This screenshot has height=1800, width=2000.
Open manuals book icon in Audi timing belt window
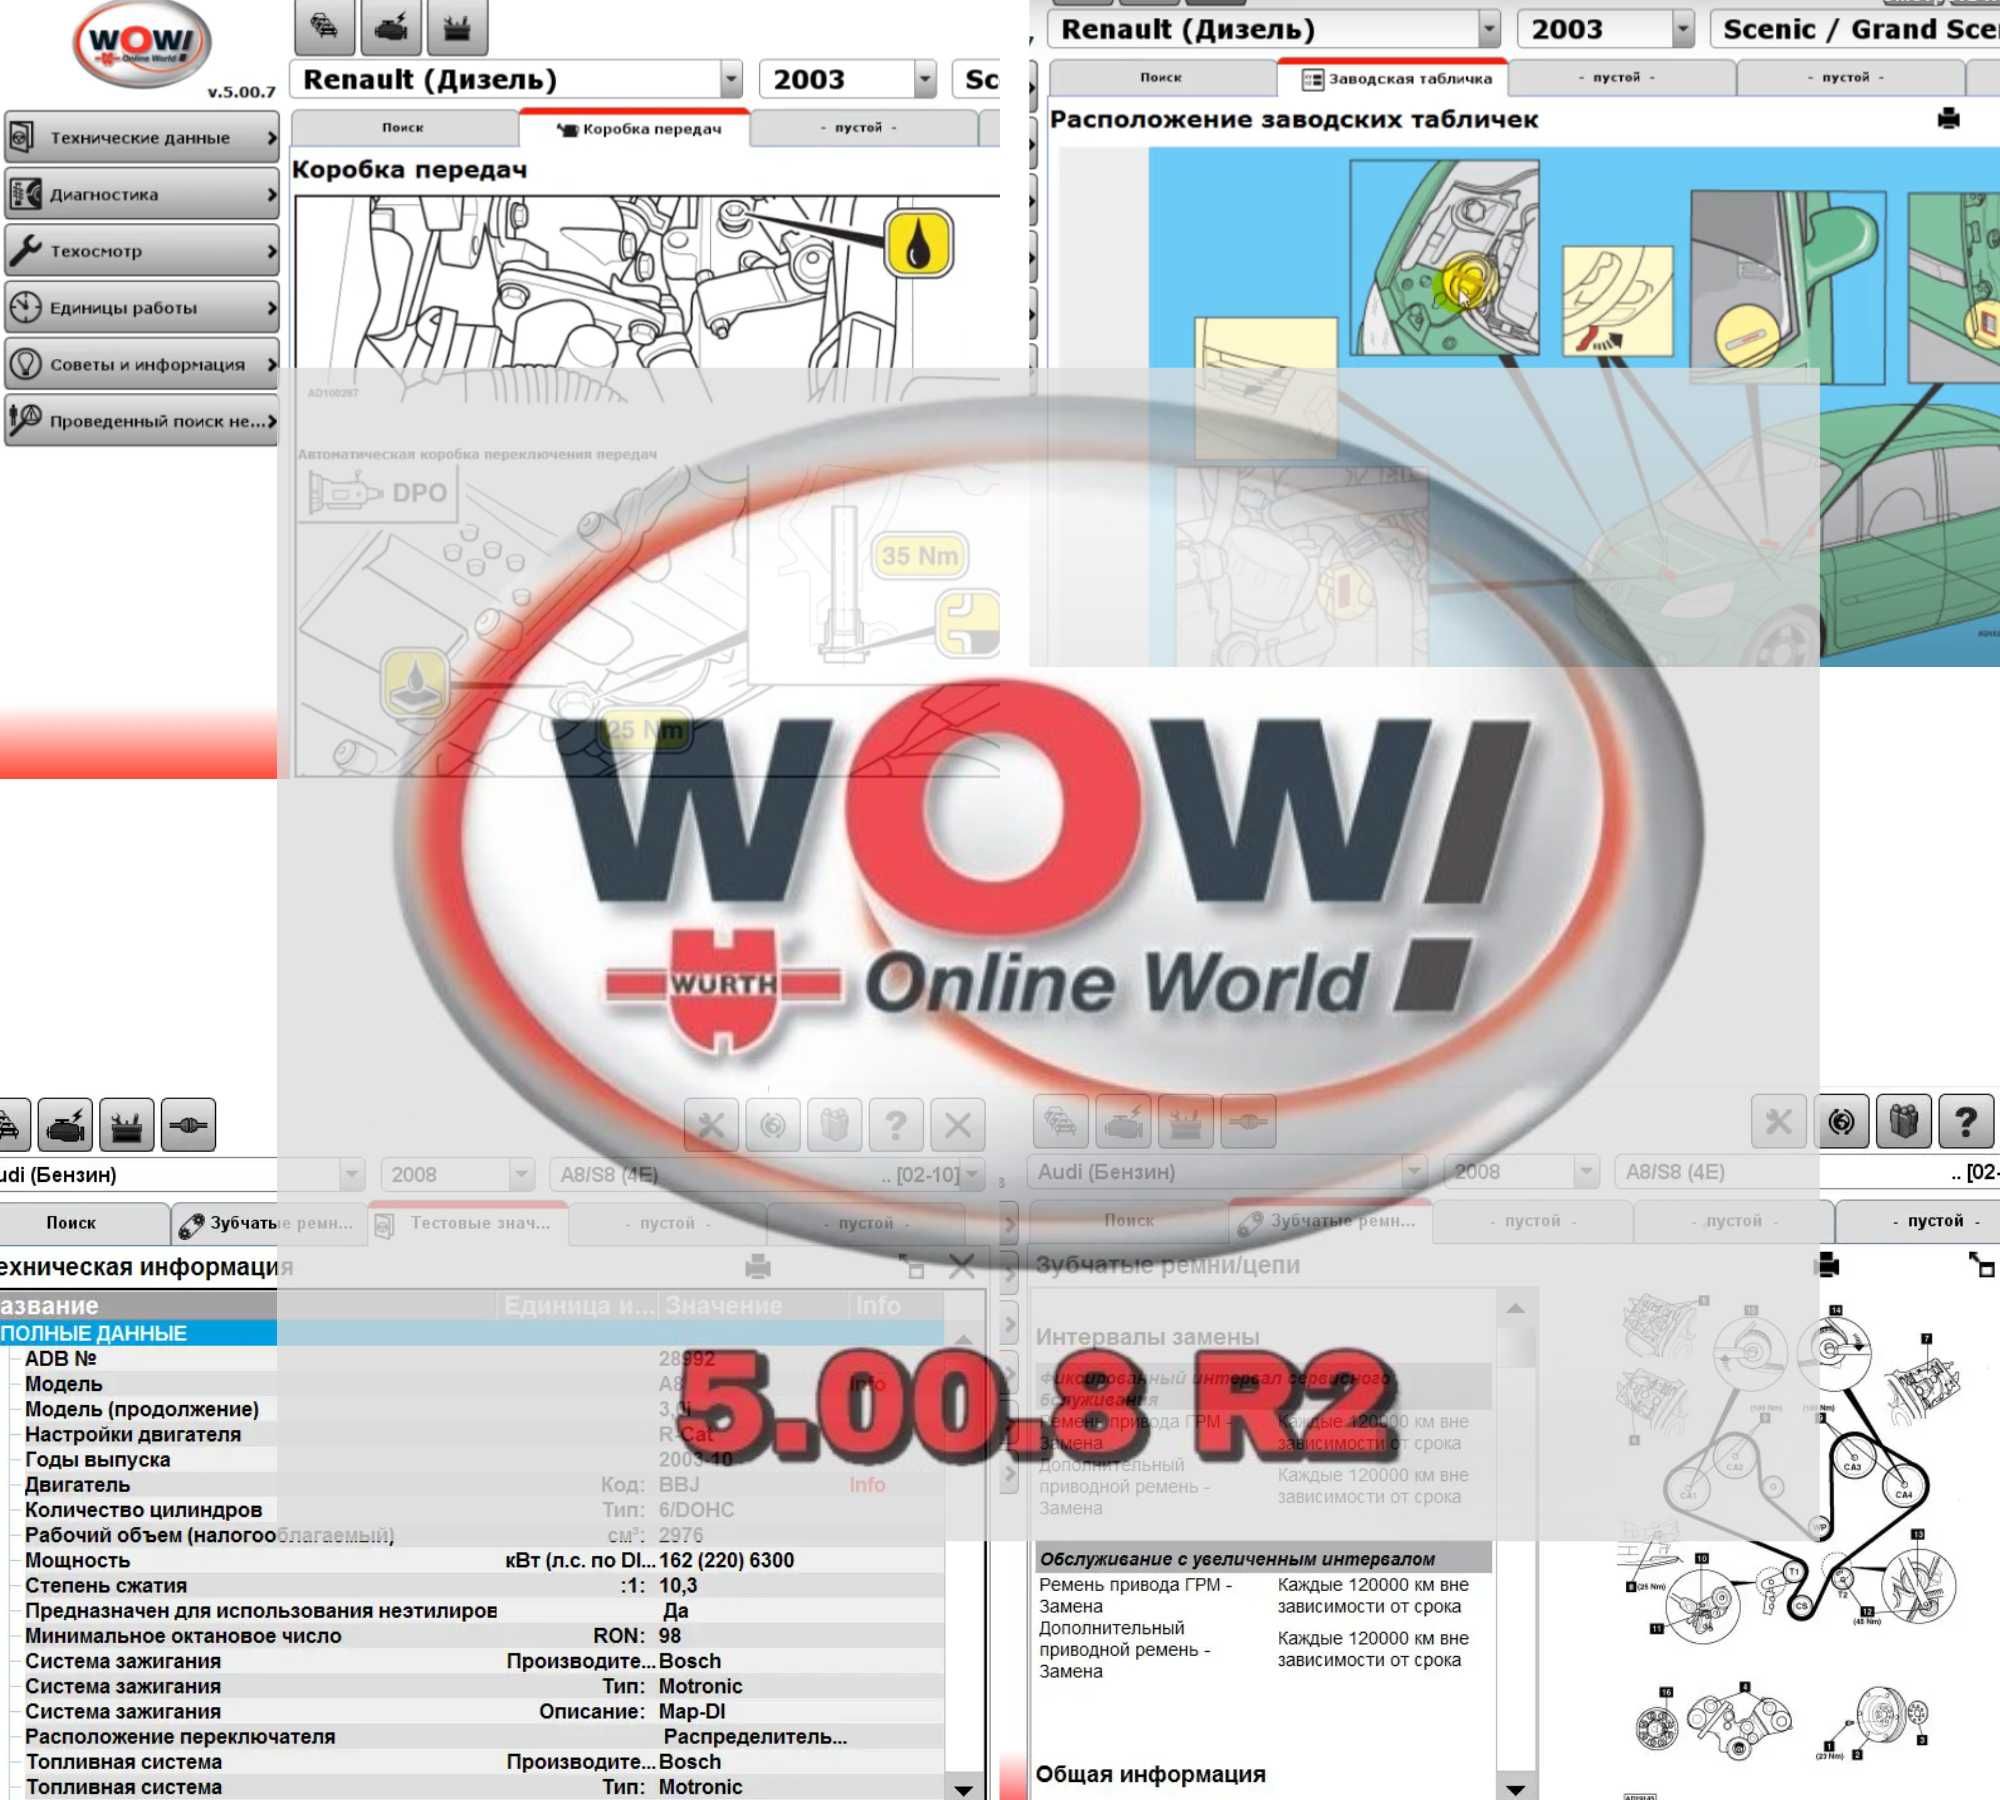(x=1904, y=1122)
